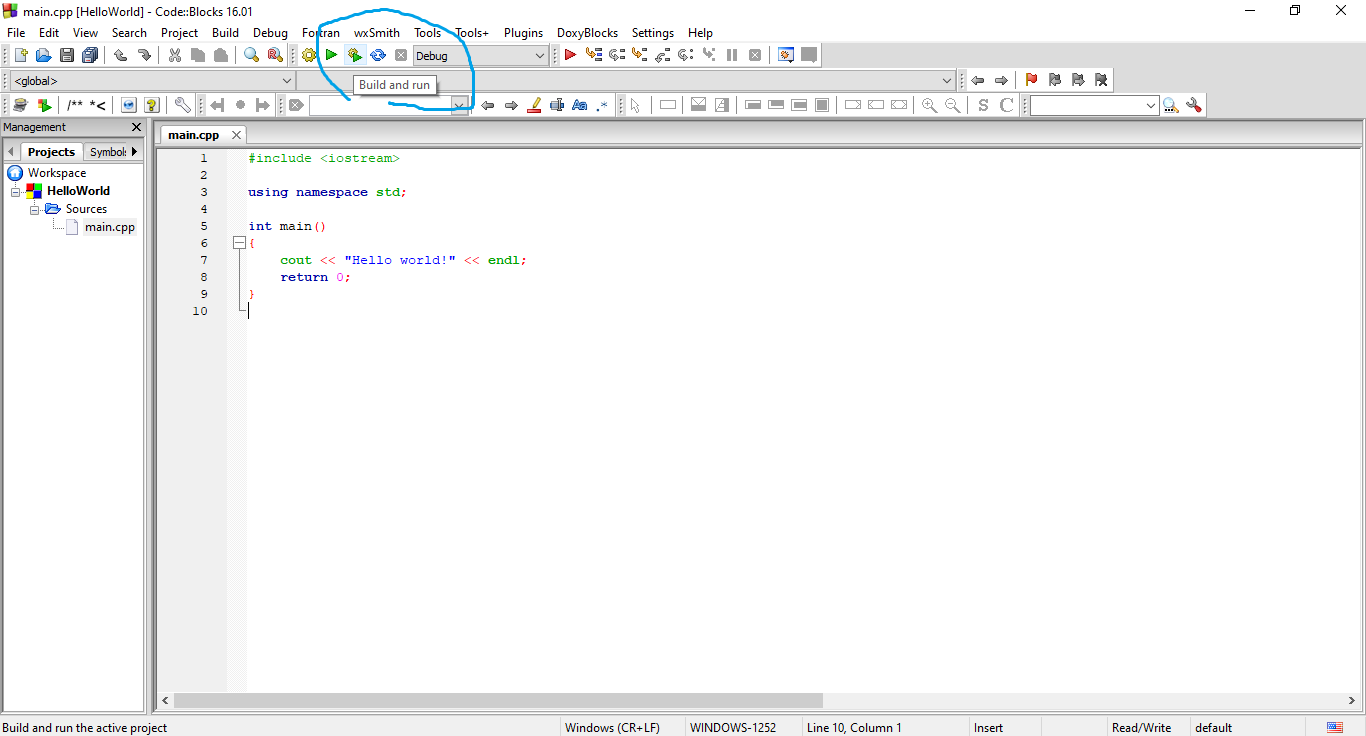1366x736 pixels.
Task: Click the Abort build icon
Action: (401, 55)
